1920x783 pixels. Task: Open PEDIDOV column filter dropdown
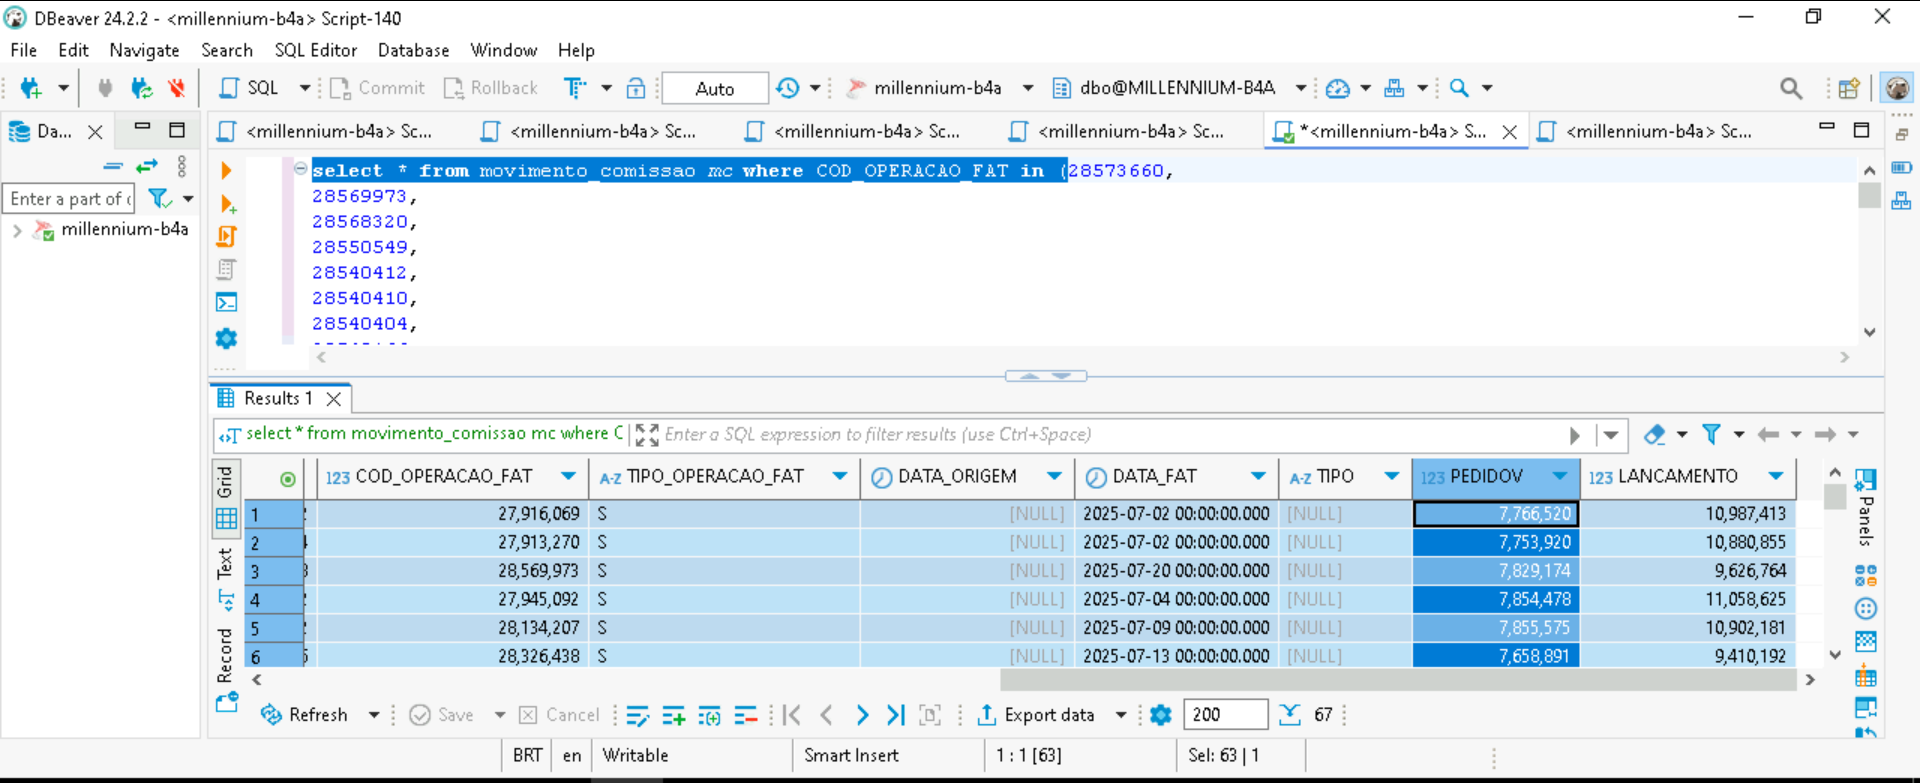pos(1560,476)
